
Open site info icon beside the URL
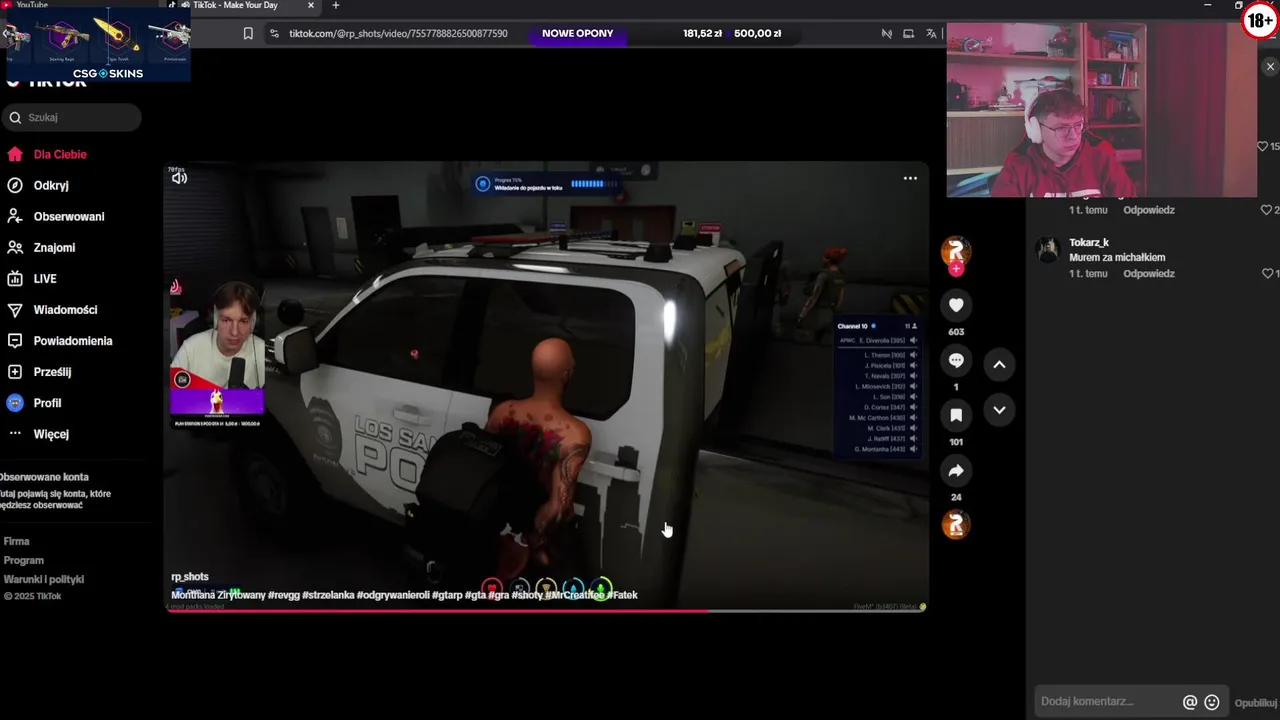(274, 34)
